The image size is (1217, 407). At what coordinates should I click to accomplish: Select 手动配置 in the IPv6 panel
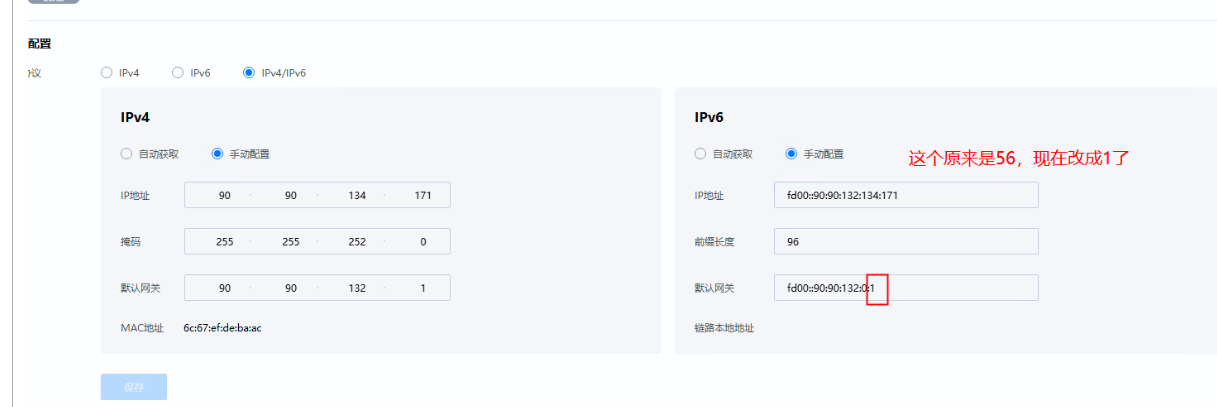click(x=792, y=154)
